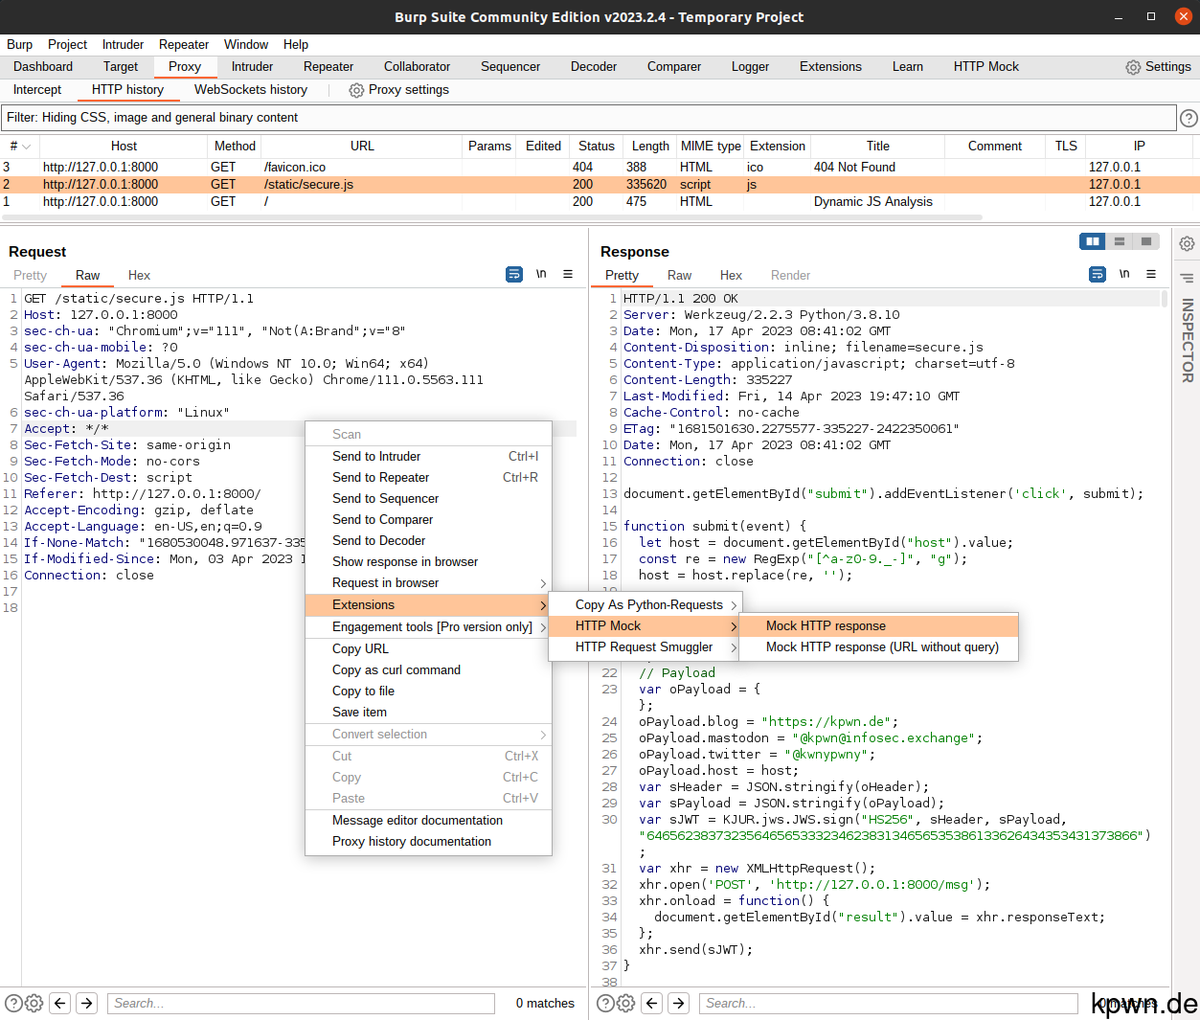The image size is (1200, 1020).
Task: Open the Inspector panel settings gear
Action: [1186, 243]
